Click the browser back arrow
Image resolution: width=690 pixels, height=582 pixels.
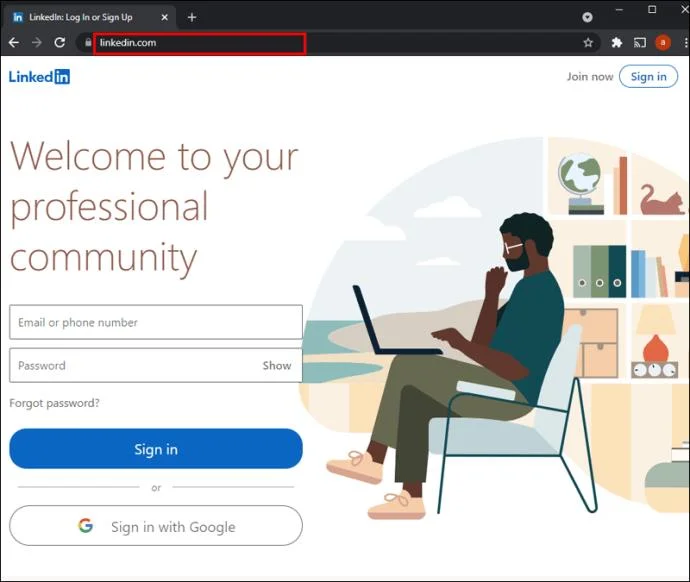coord(14,43)
